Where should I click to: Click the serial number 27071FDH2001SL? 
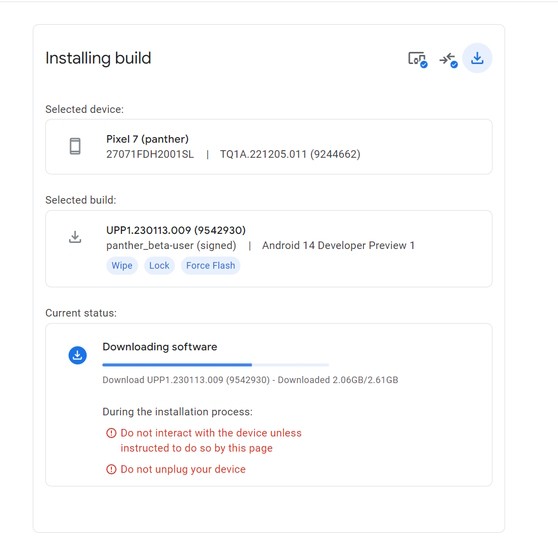click(150, 154)
